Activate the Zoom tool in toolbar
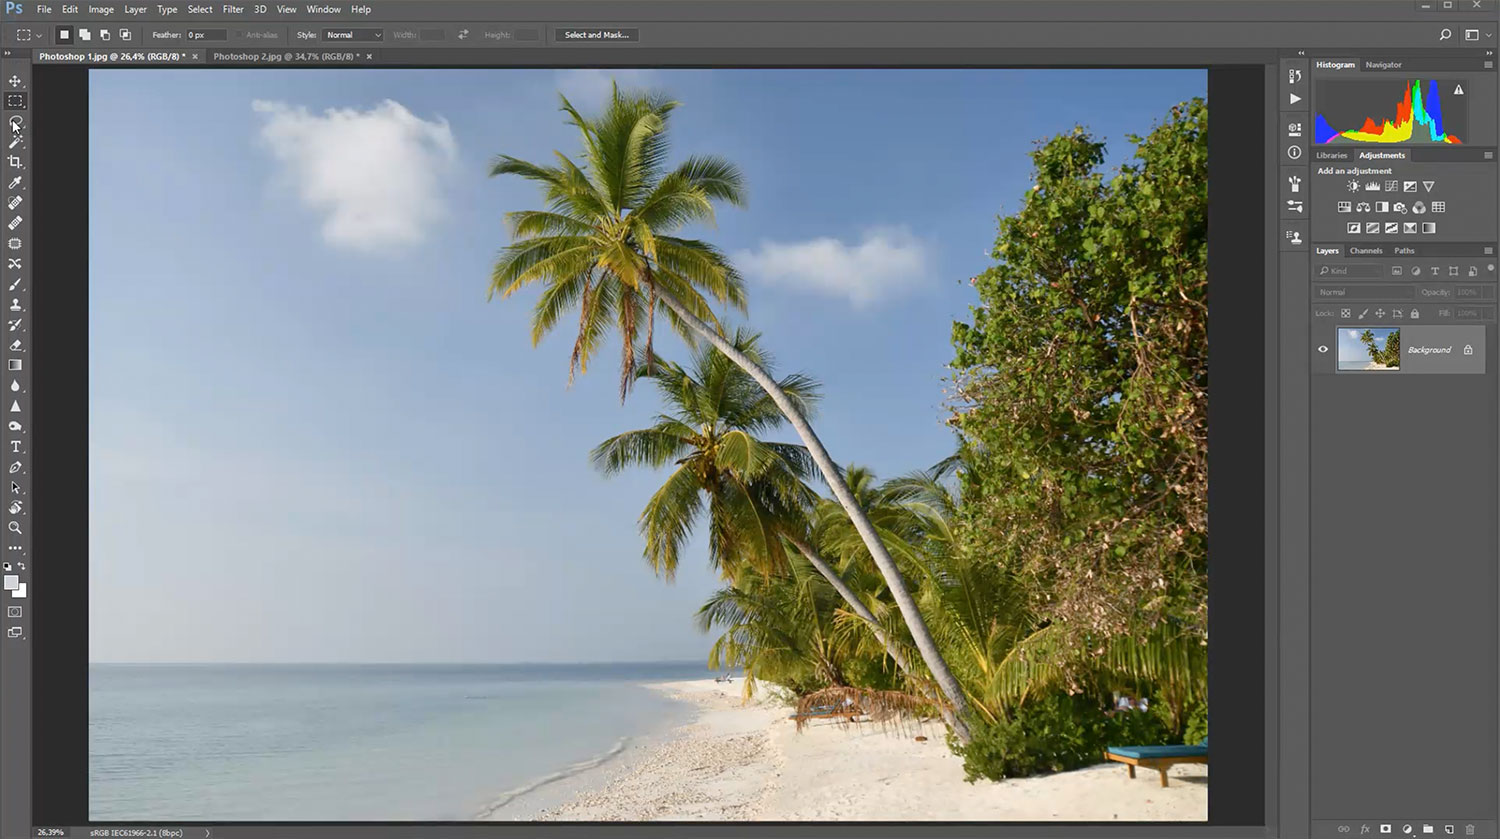Viewport: 1500px width, 839px height. click(15, 528)
